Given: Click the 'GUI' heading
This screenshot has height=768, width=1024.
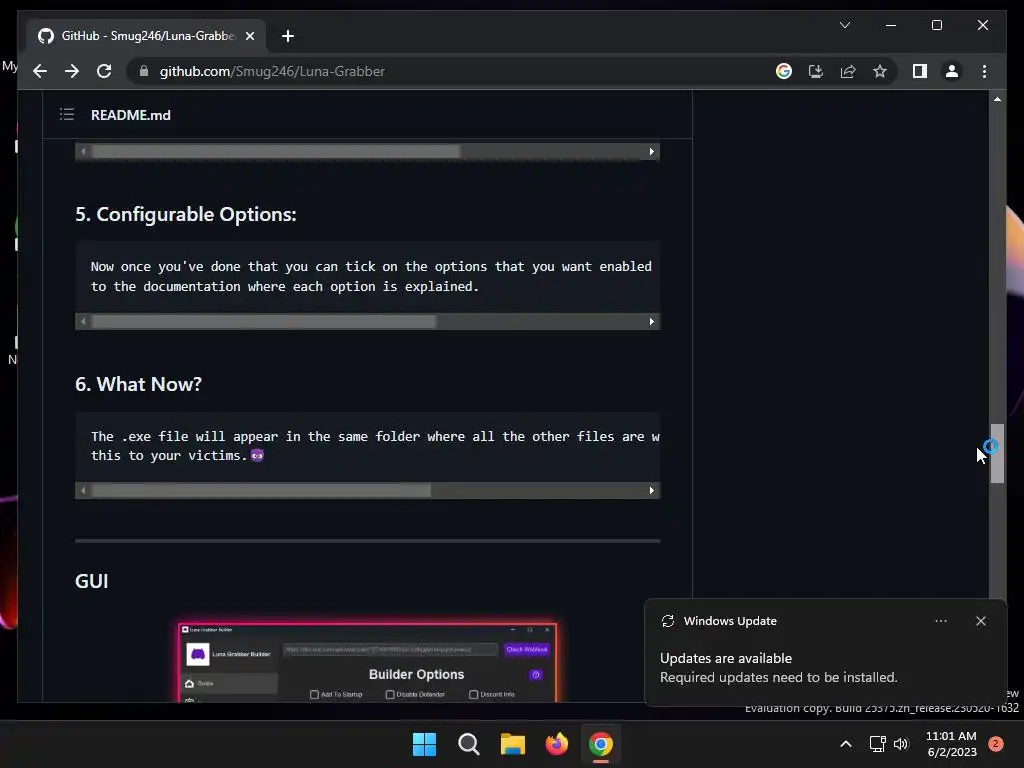Looking at the screenshot, I should pyautogui.click(x=91, y=581).
